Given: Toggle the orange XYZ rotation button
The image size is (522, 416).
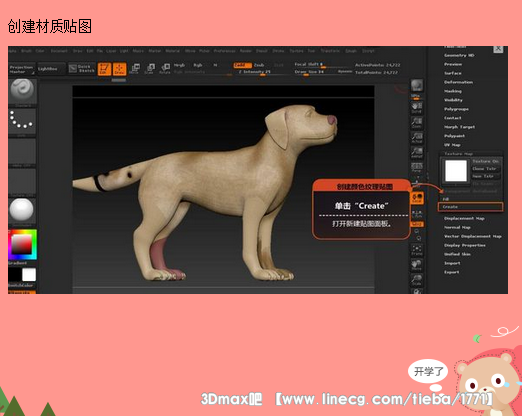Looking at the screenshot, I should [x=417, y=224].
